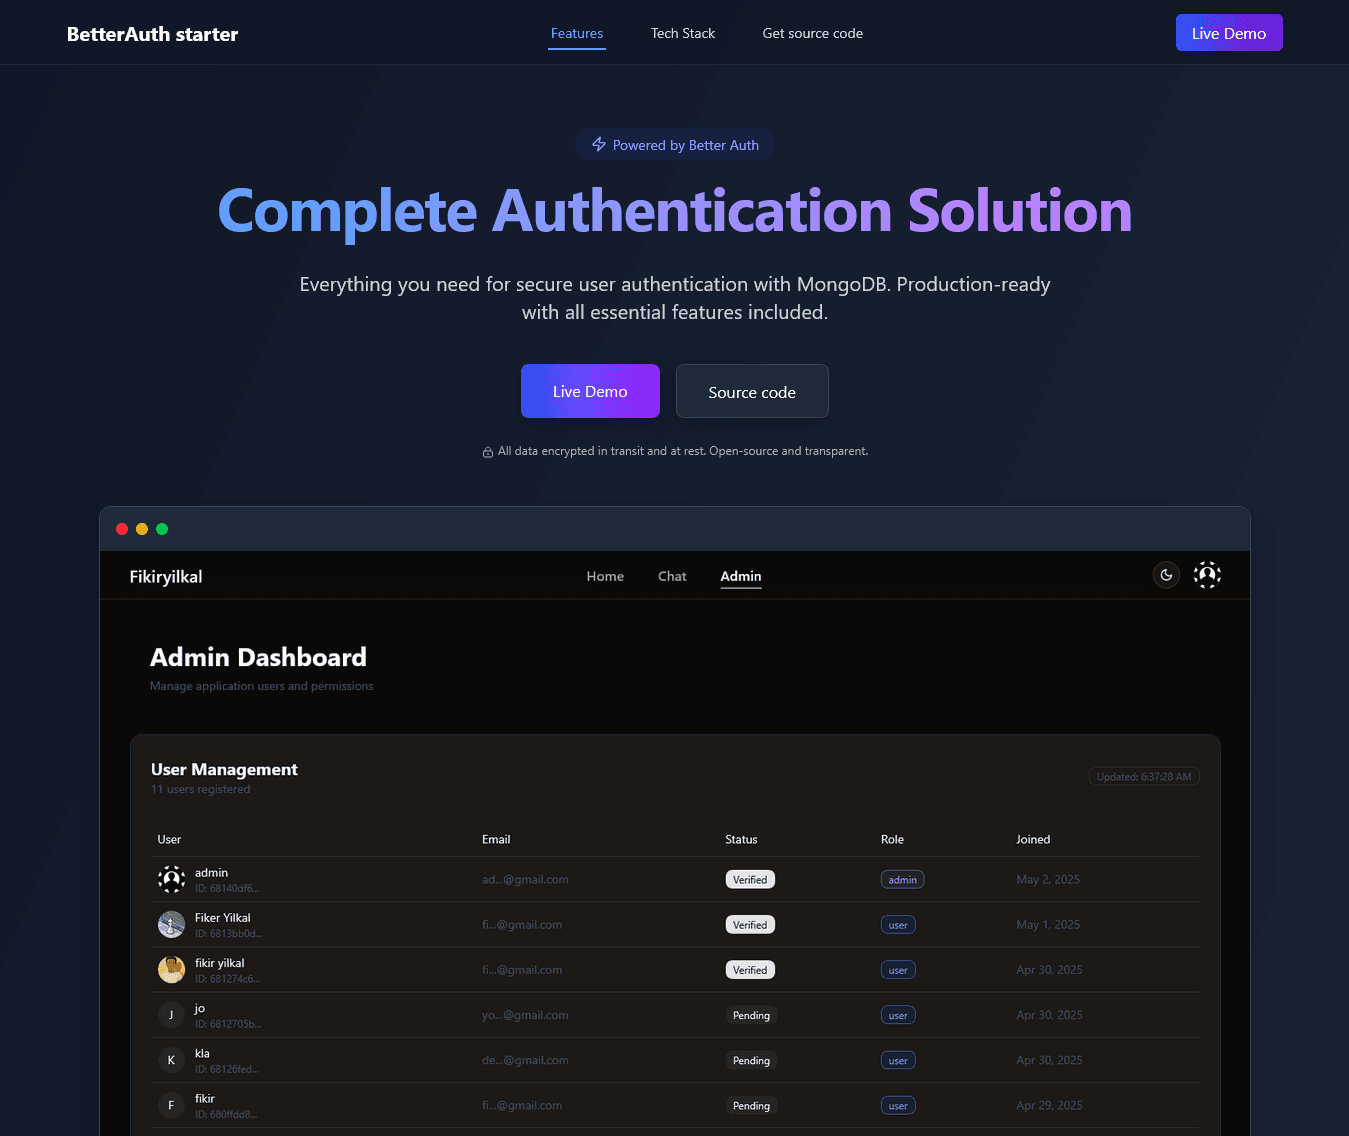This screenshot has height=1136, width=1349.
Task: Toggle admin's Verified status badge
Action: tap(750, 879)
